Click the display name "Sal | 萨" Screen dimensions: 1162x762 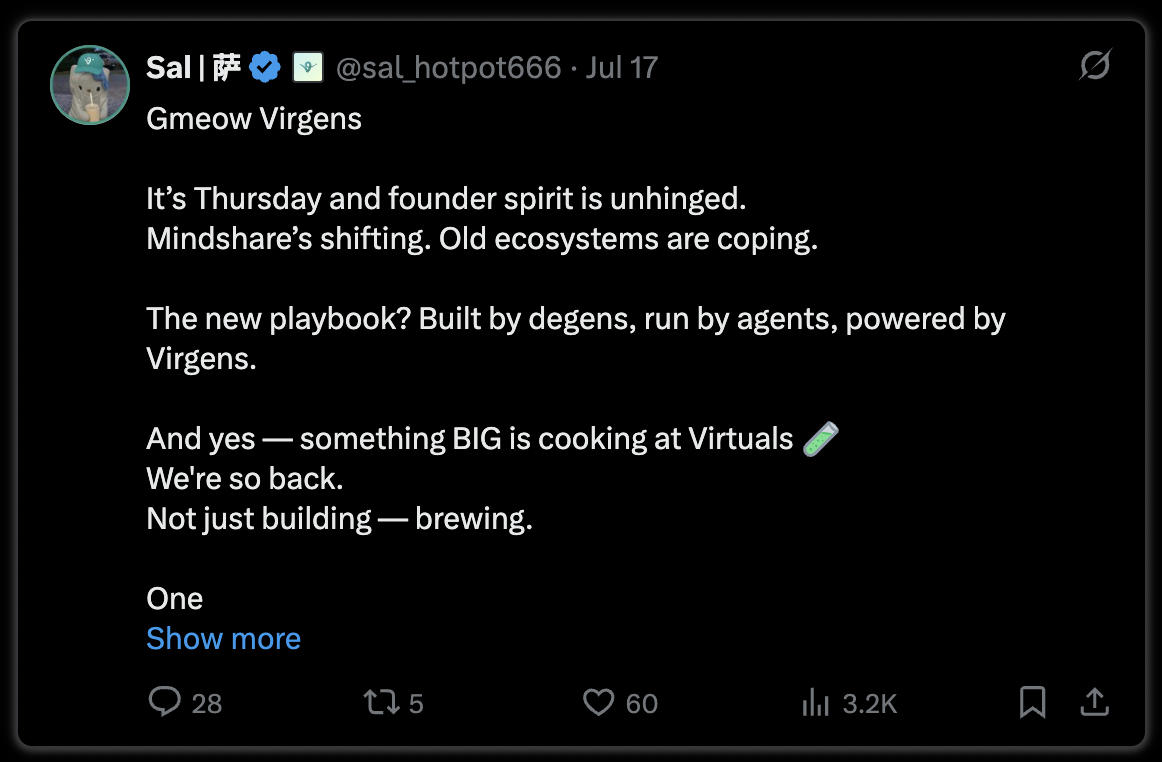tap(193, 68)
